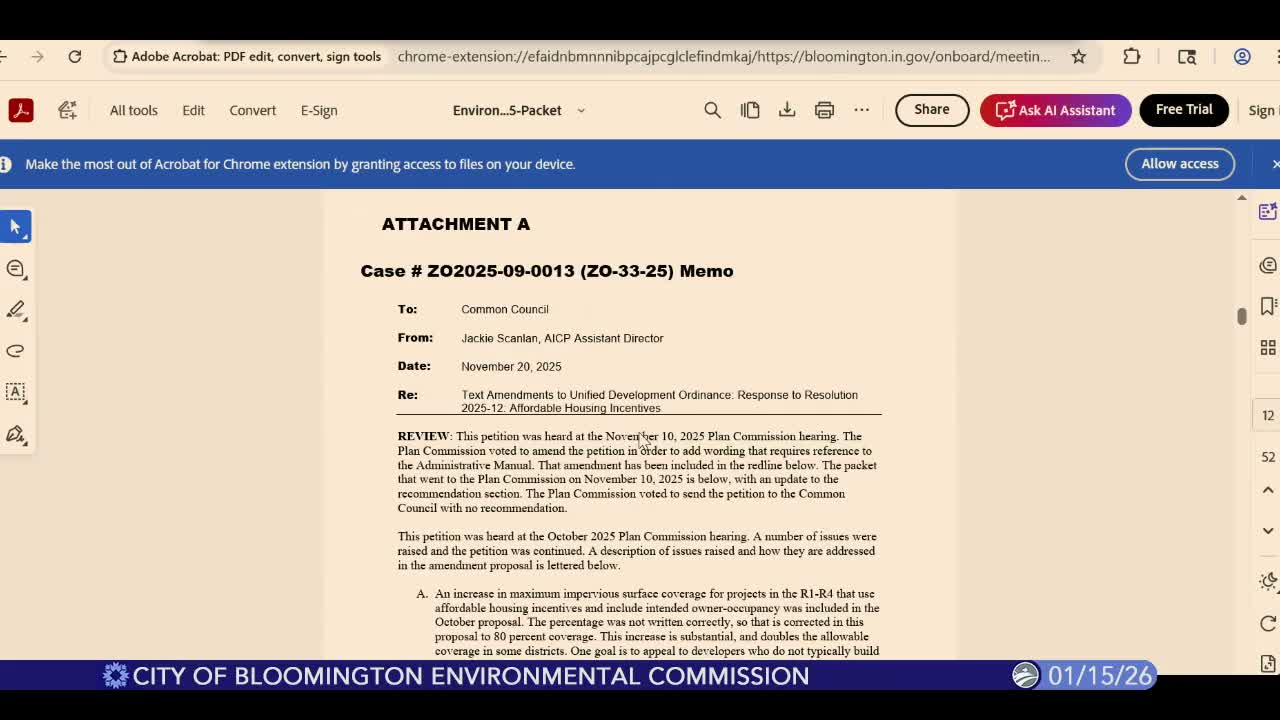This screenshot has width=1280, height=720.
Task: Toggle the browser side panel
Action: pyautogui.click(x=1186, y=57)
